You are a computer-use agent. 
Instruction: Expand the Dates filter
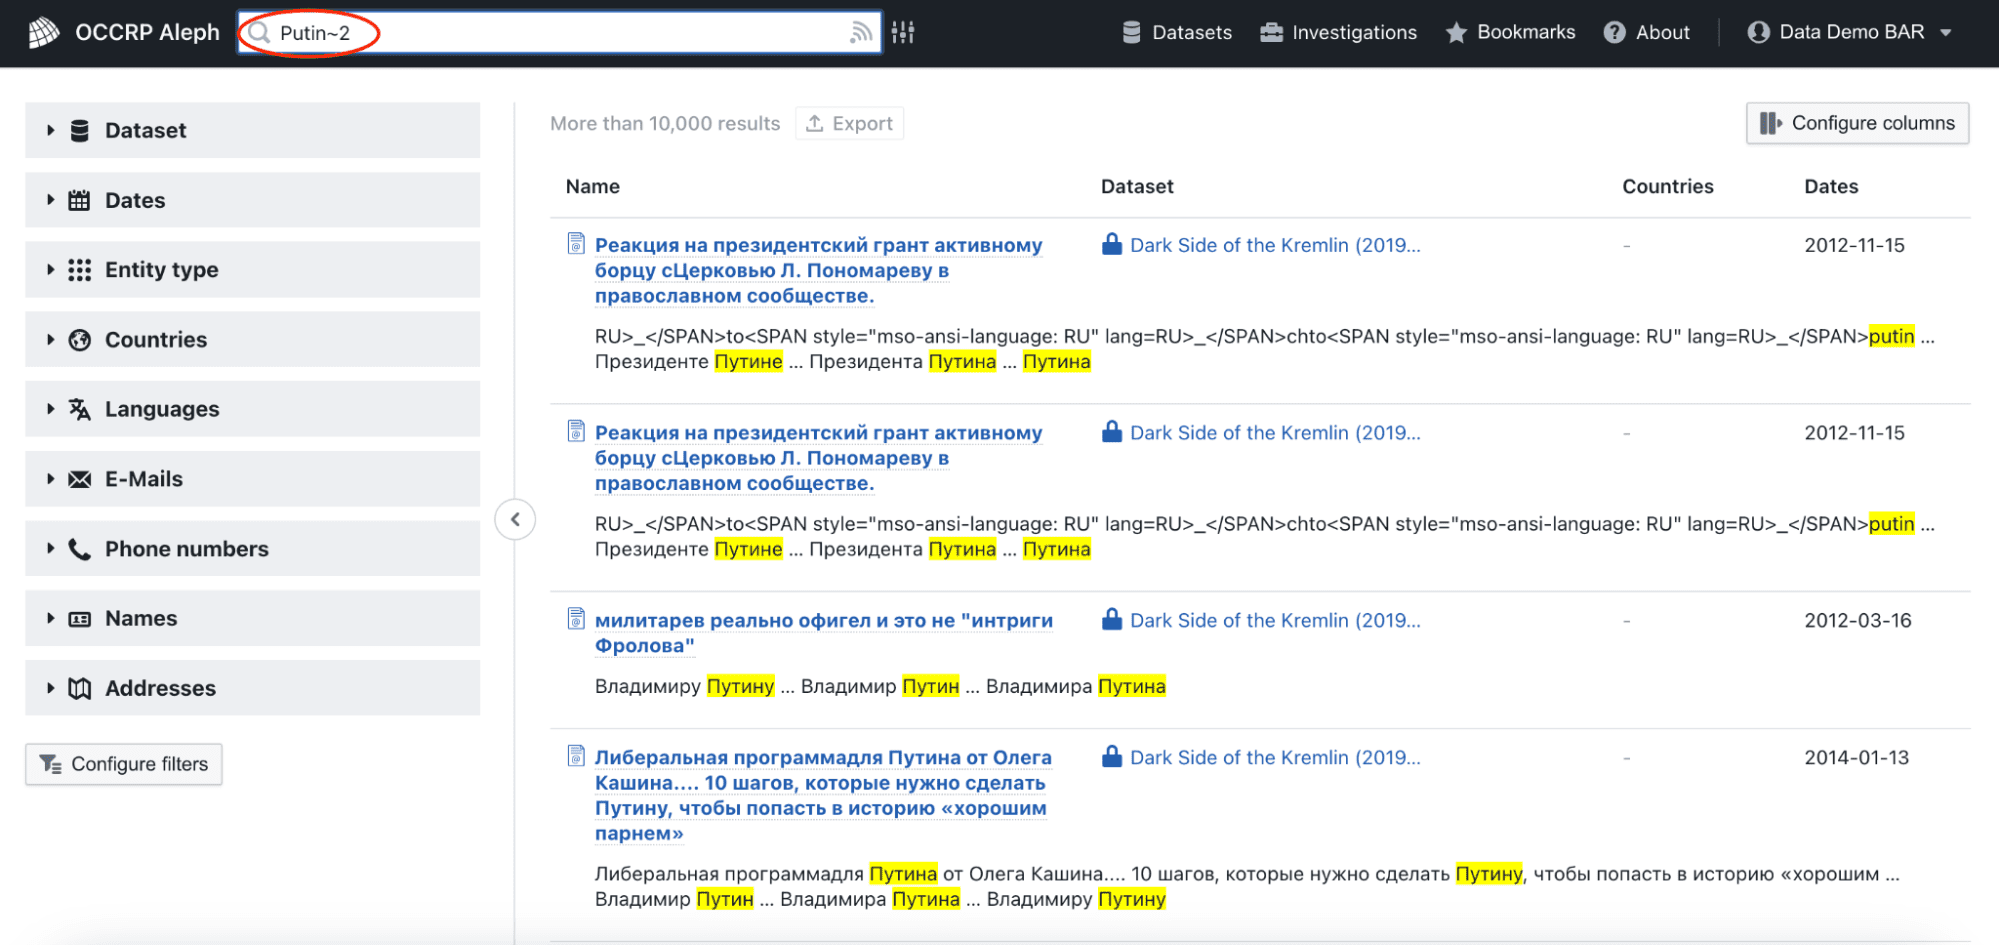tap(252, 200)
